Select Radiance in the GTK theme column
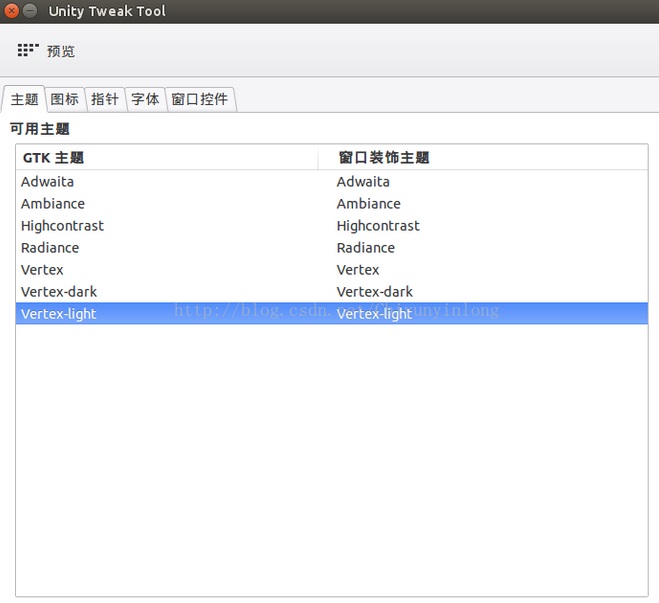 pos(50,248)
